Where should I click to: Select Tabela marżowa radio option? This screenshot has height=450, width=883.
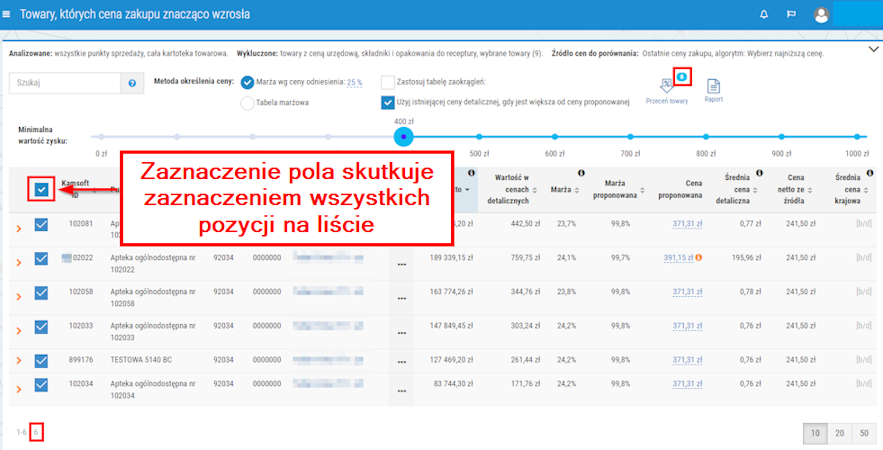247,102
